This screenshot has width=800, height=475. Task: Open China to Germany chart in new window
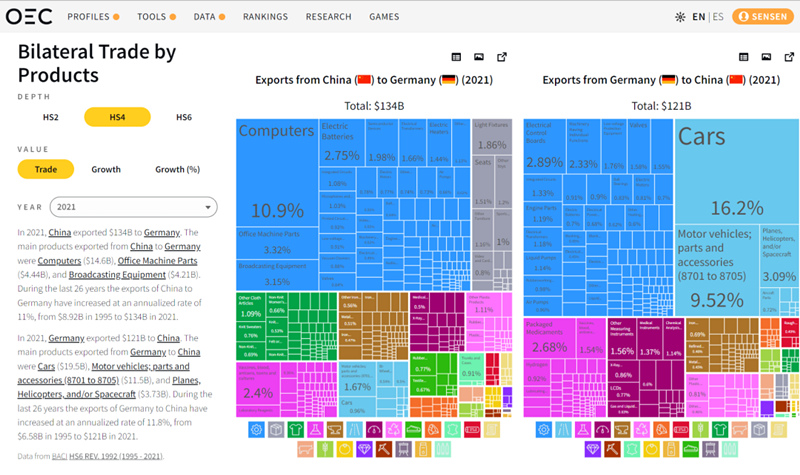pos(502,58)
